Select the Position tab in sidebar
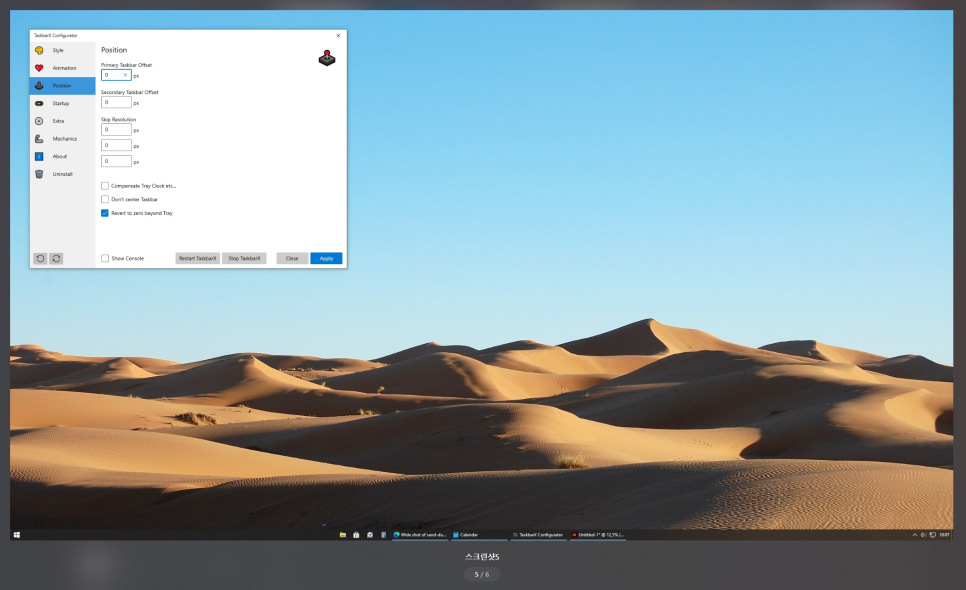Screen dimensions: 966x590 point(62,86)
